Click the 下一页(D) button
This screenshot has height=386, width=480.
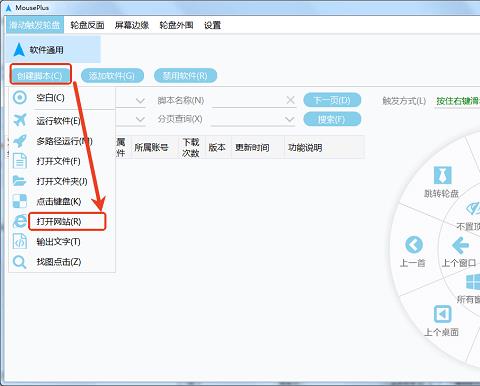coord(332,100)
